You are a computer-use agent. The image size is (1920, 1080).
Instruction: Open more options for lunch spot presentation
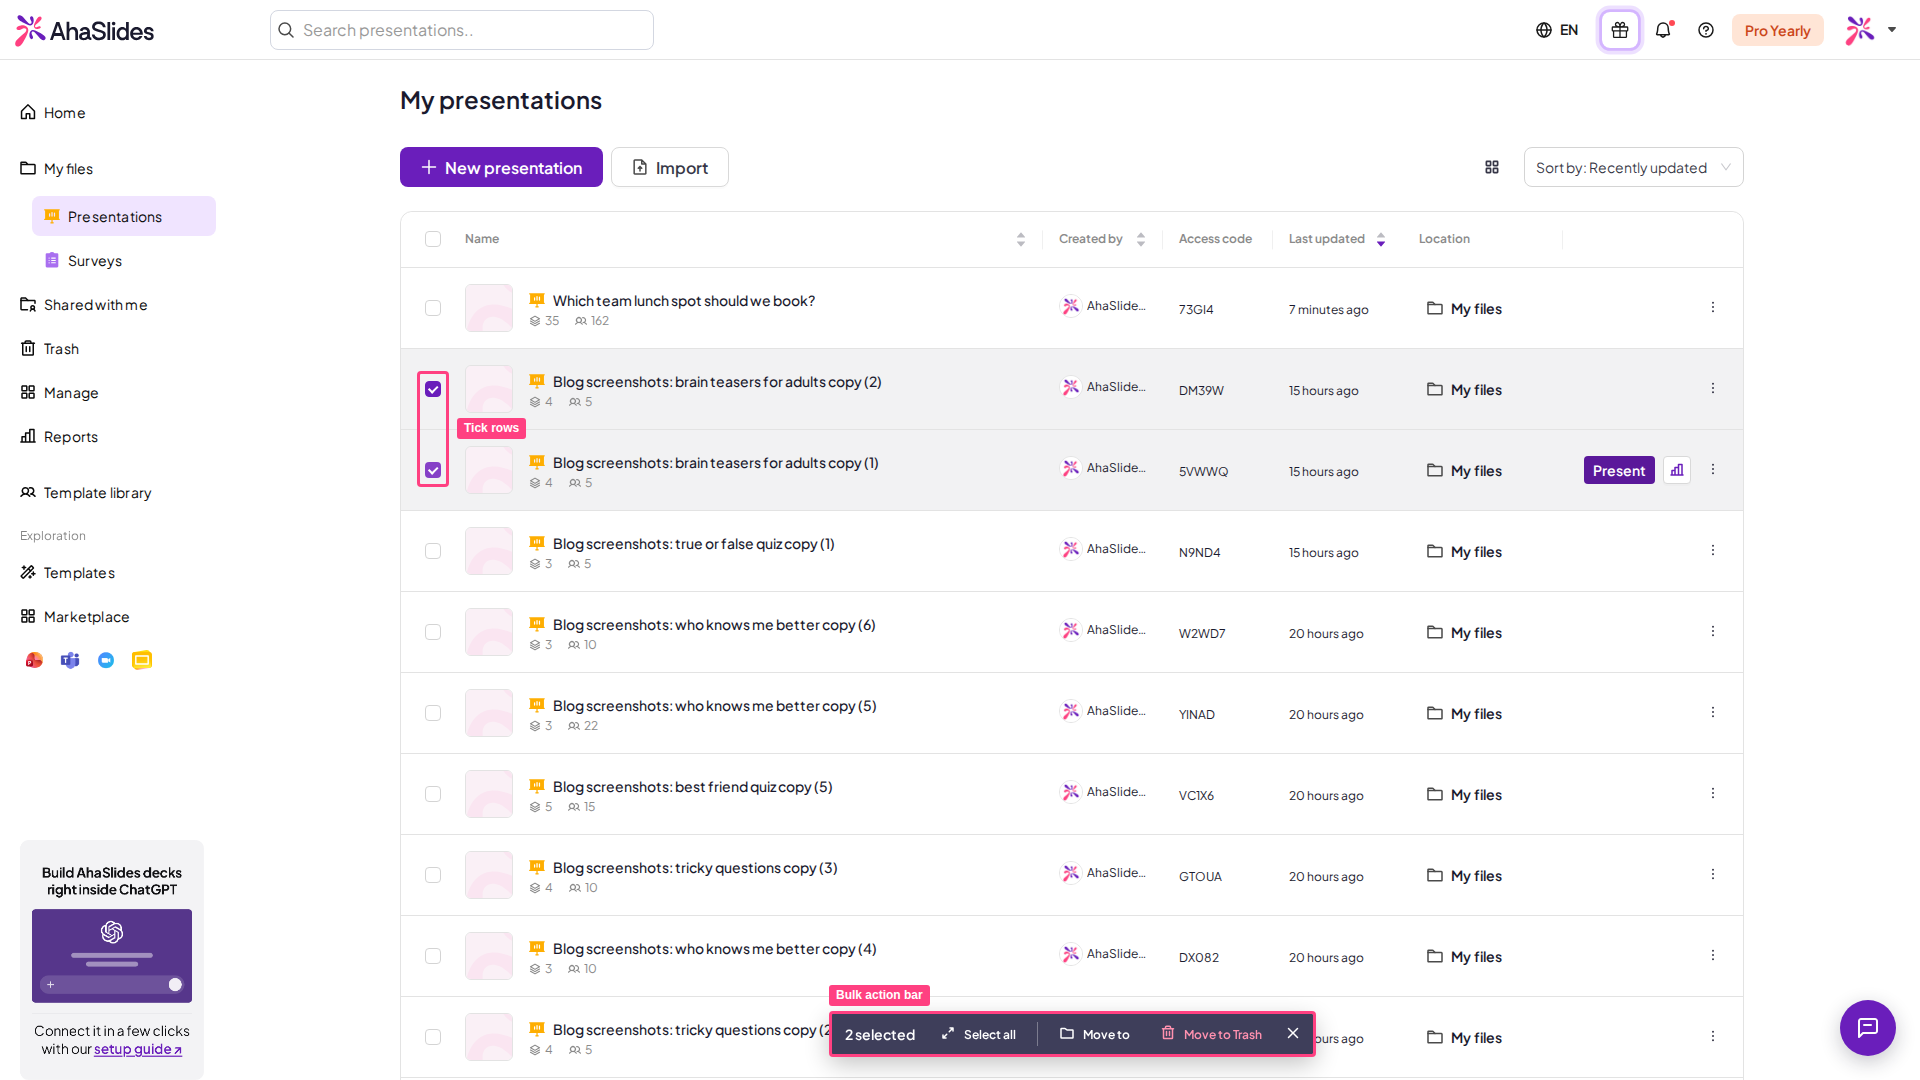(x=1713, y=308)
